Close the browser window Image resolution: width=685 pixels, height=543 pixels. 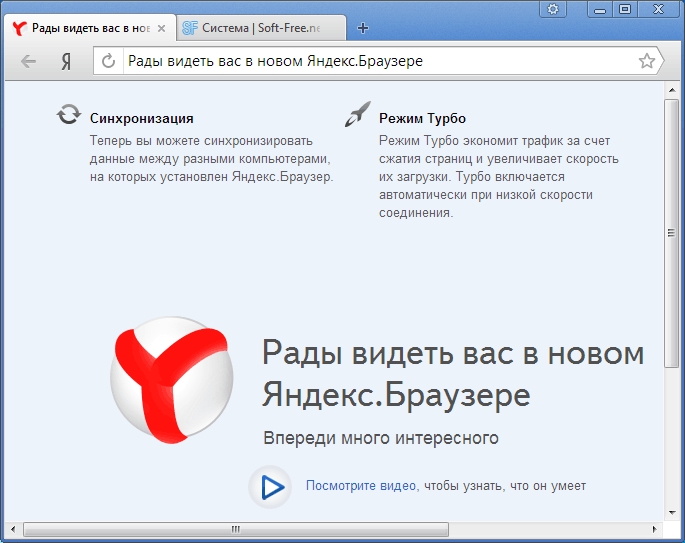(x=658, y=9)
